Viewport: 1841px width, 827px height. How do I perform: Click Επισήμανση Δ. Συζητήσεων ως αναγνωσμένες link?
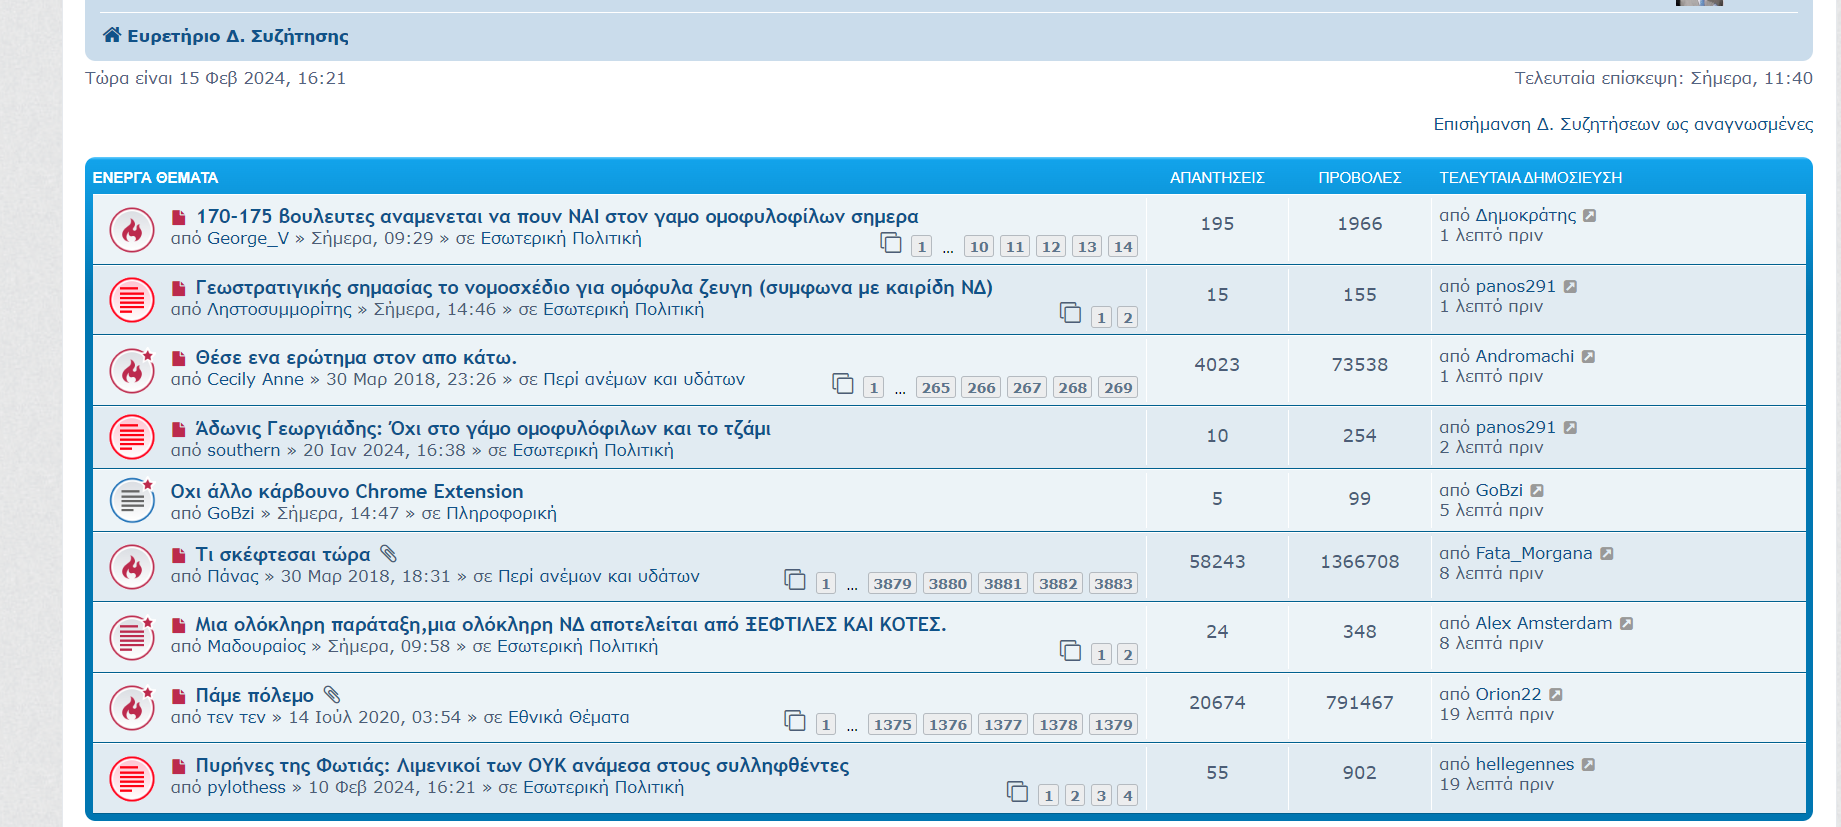point(1623,124)
